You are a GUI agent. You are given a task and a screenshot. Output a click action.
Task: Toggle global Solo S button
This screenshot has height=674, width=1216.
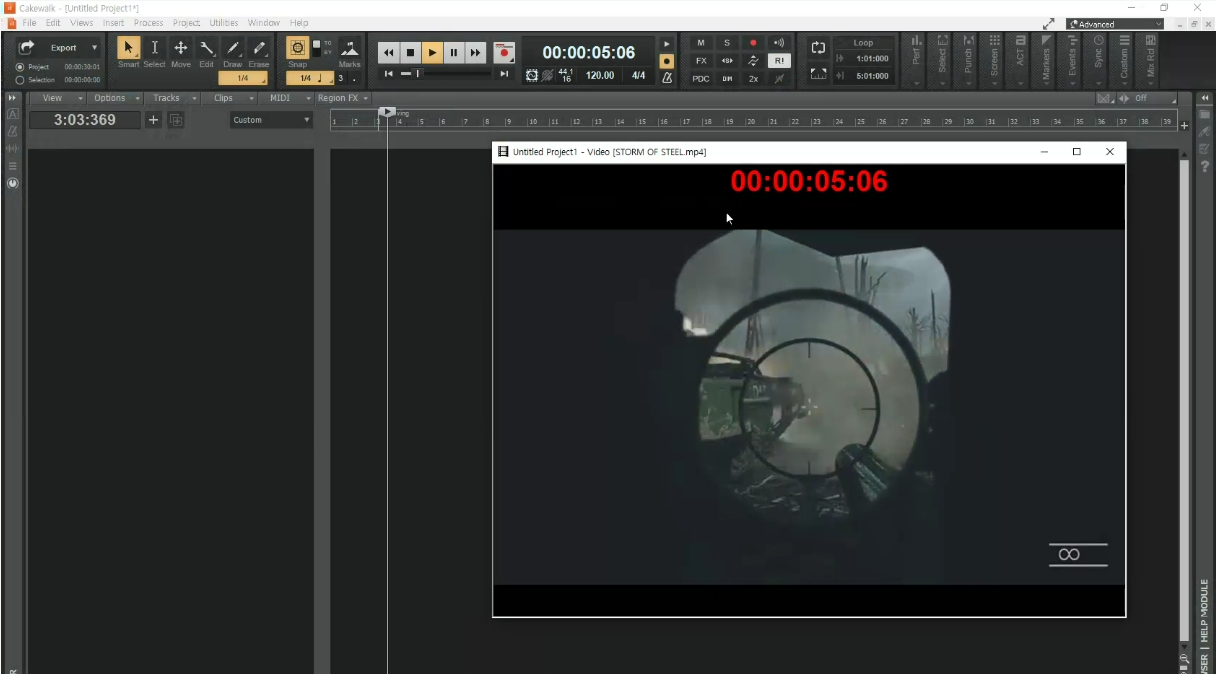[727, 43]
